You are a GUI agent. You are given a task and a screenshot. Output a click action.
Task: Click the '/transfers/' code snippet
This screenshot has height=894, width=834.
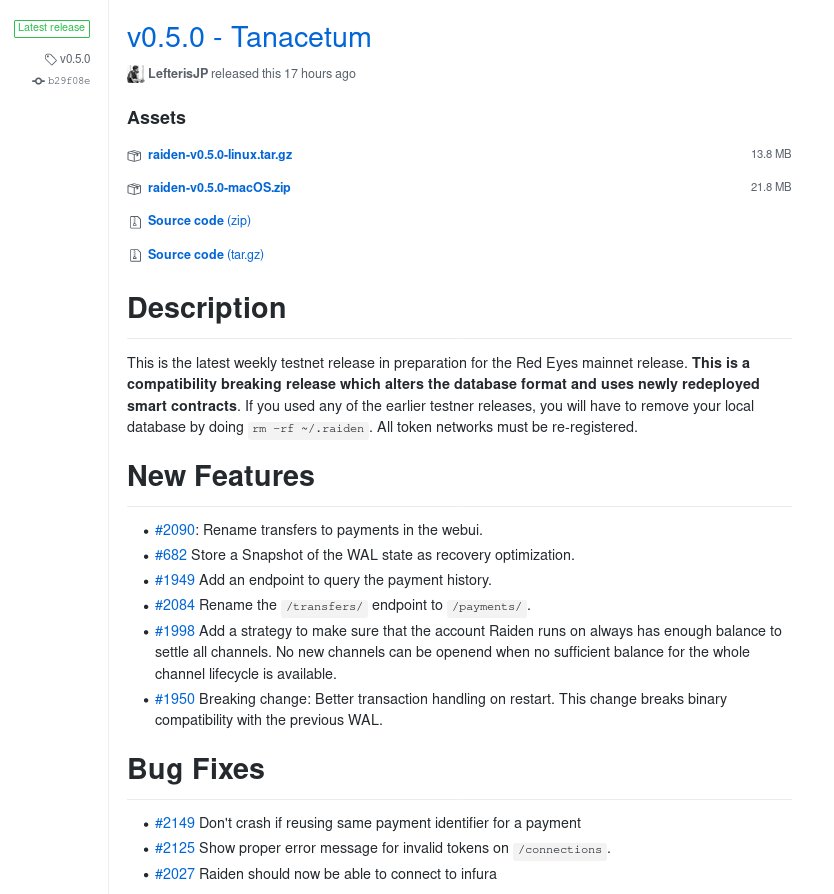click(324, 607)
